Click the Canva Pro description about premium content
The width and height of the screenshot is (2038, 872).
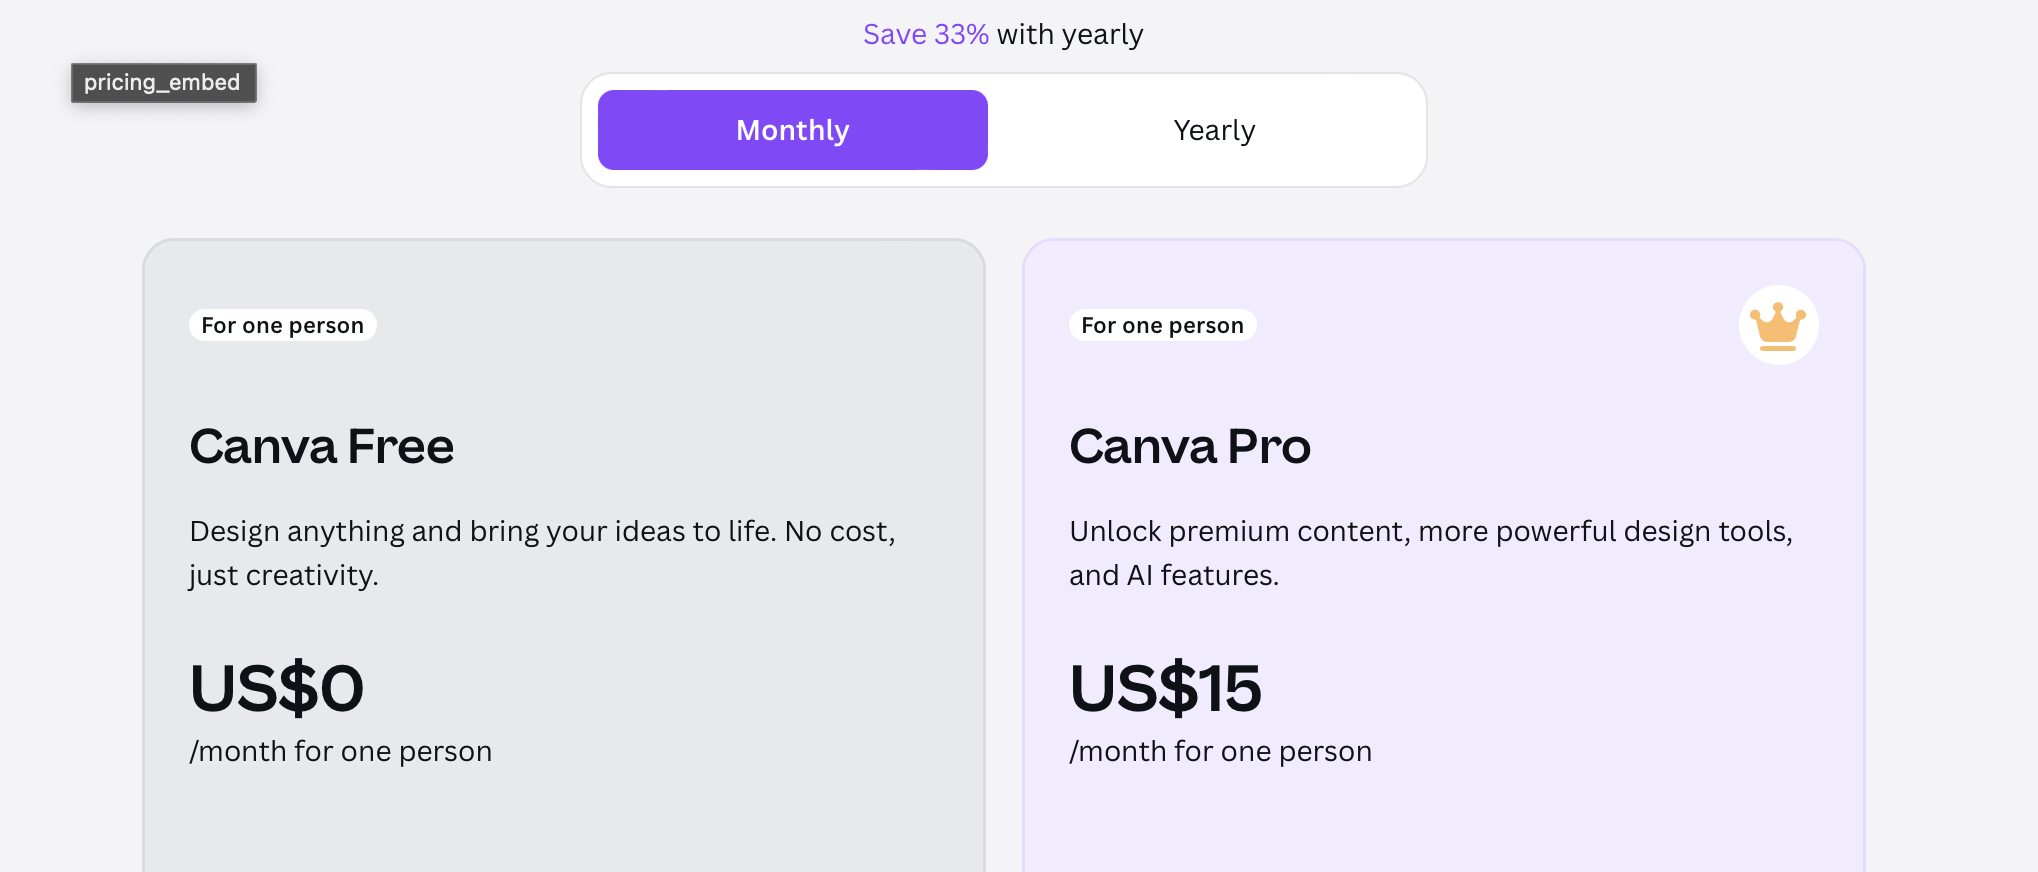tap(1430, 531)
